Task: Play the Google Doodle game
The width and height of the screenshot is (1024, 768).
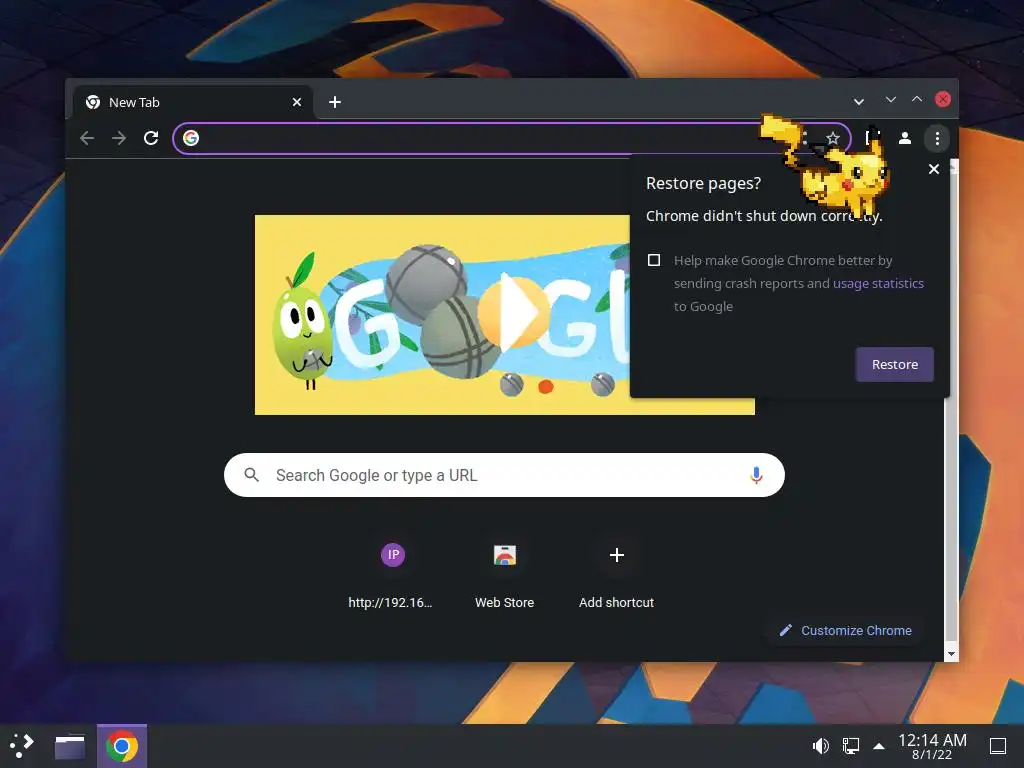Action: pyautogui.click(x=513, y=312)
